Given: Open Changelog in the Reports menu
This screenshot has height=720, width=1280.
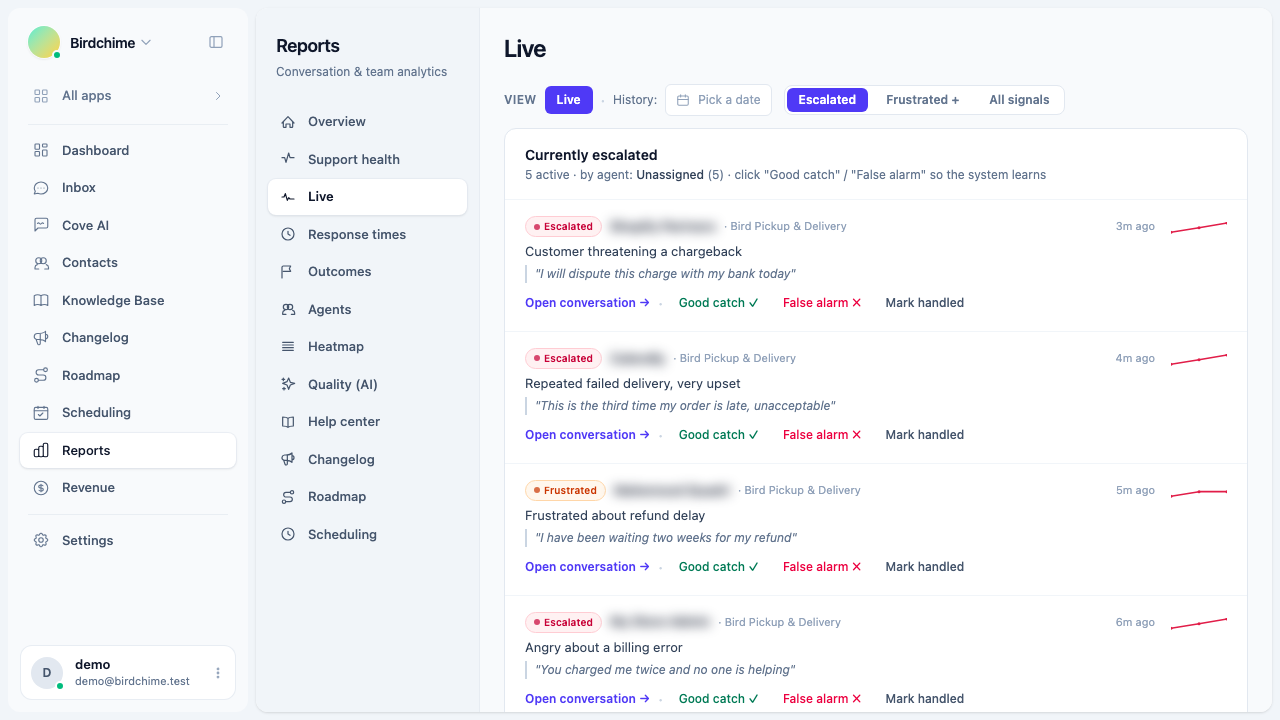Looking at the screenshot, I should coord(367,459).
